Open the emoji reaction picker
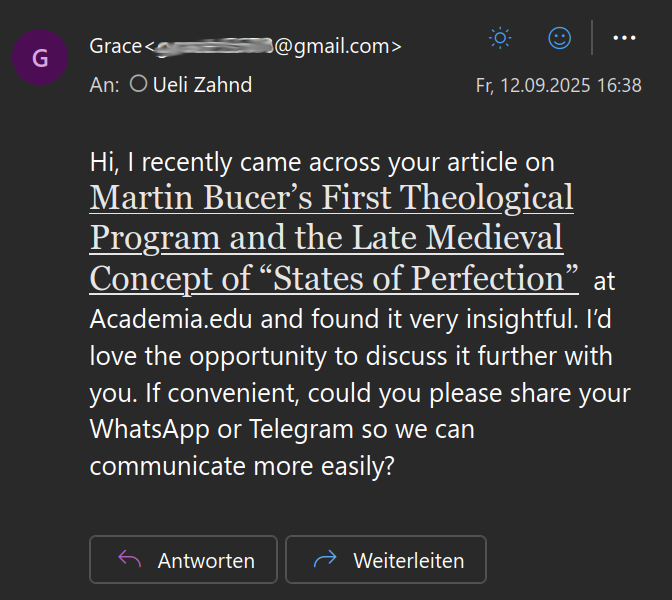The width and height of the screenshot is (672, 600). coord(560,39)
